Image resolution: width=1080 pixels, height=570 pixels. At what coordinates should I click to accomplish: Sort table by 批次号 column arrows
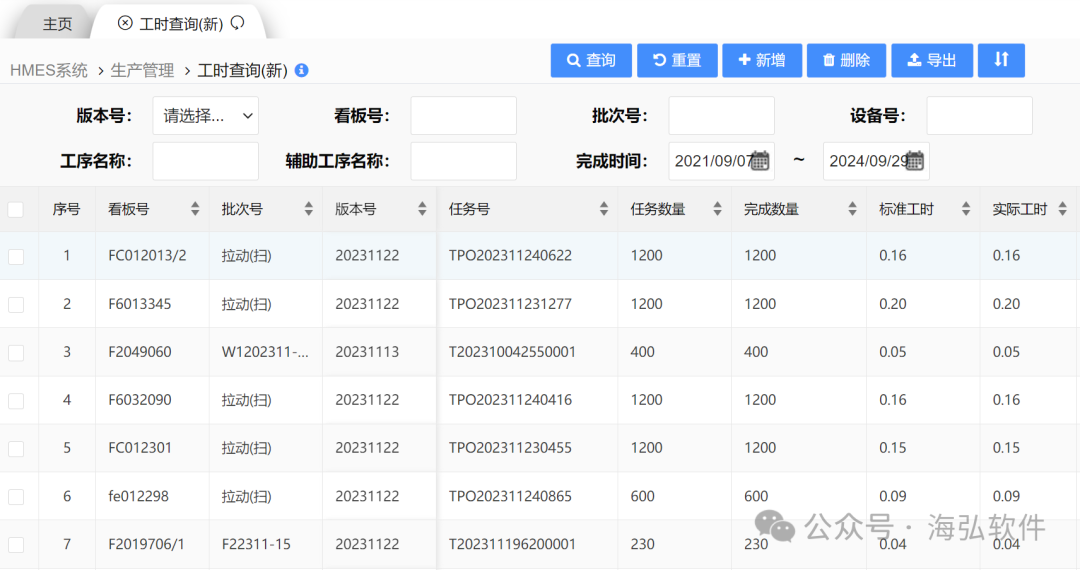[309, 209]
